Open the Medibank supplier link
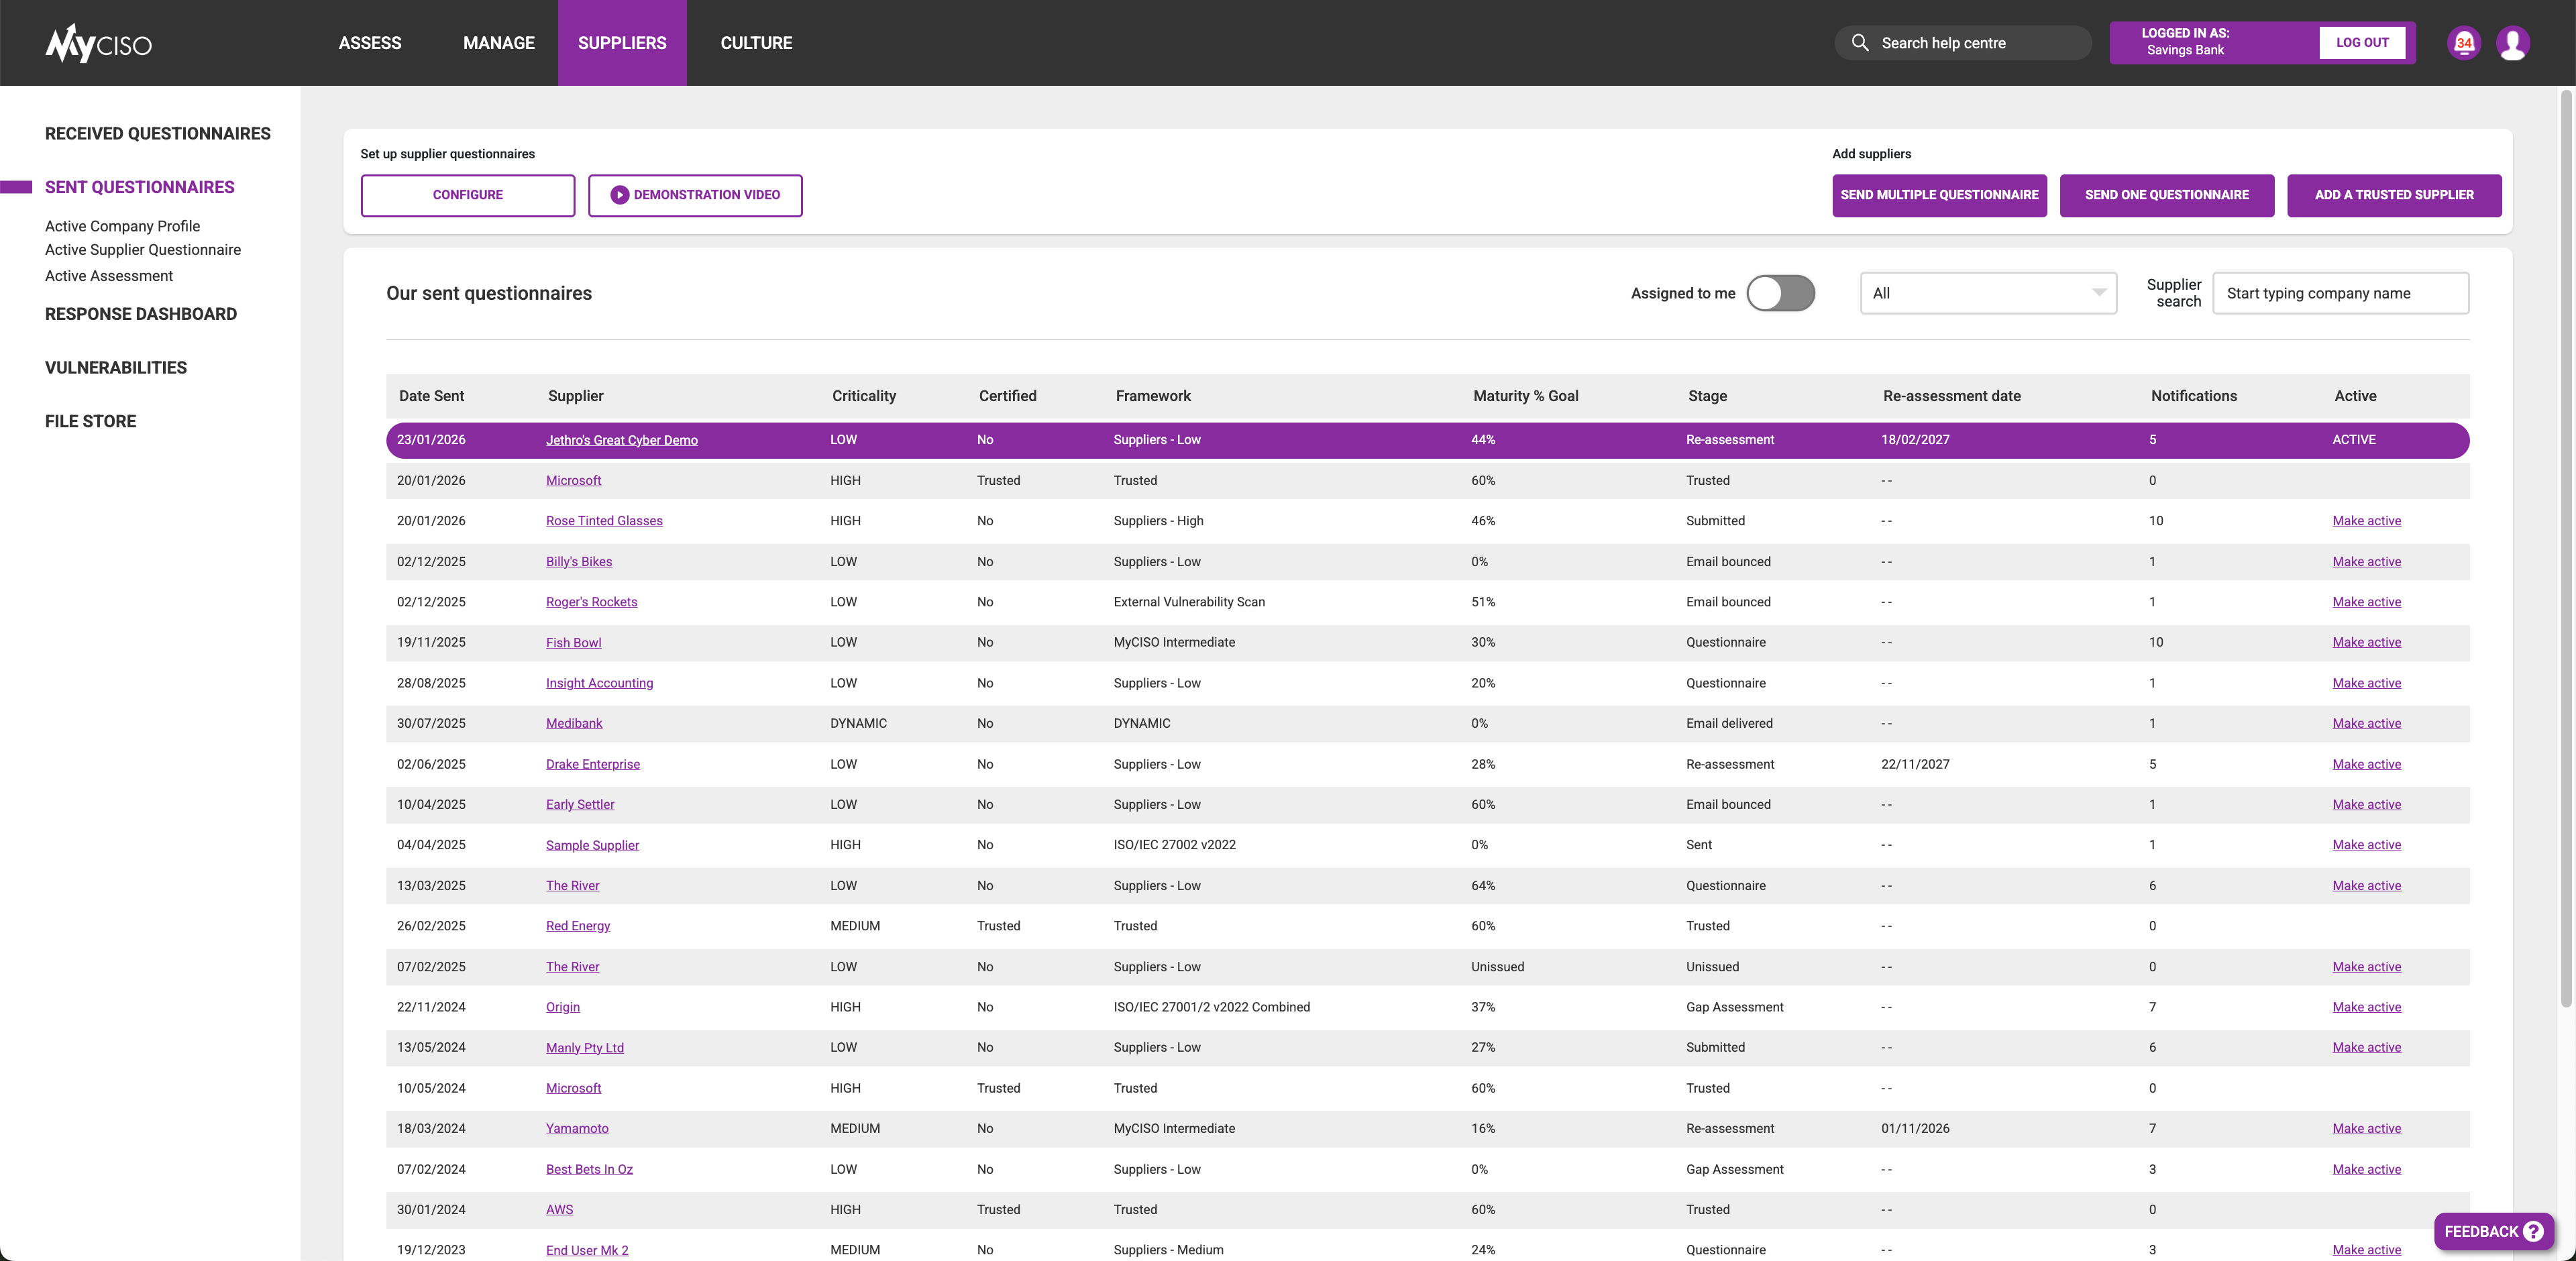Viewport: 2576px width, 1261px height. 574,723
